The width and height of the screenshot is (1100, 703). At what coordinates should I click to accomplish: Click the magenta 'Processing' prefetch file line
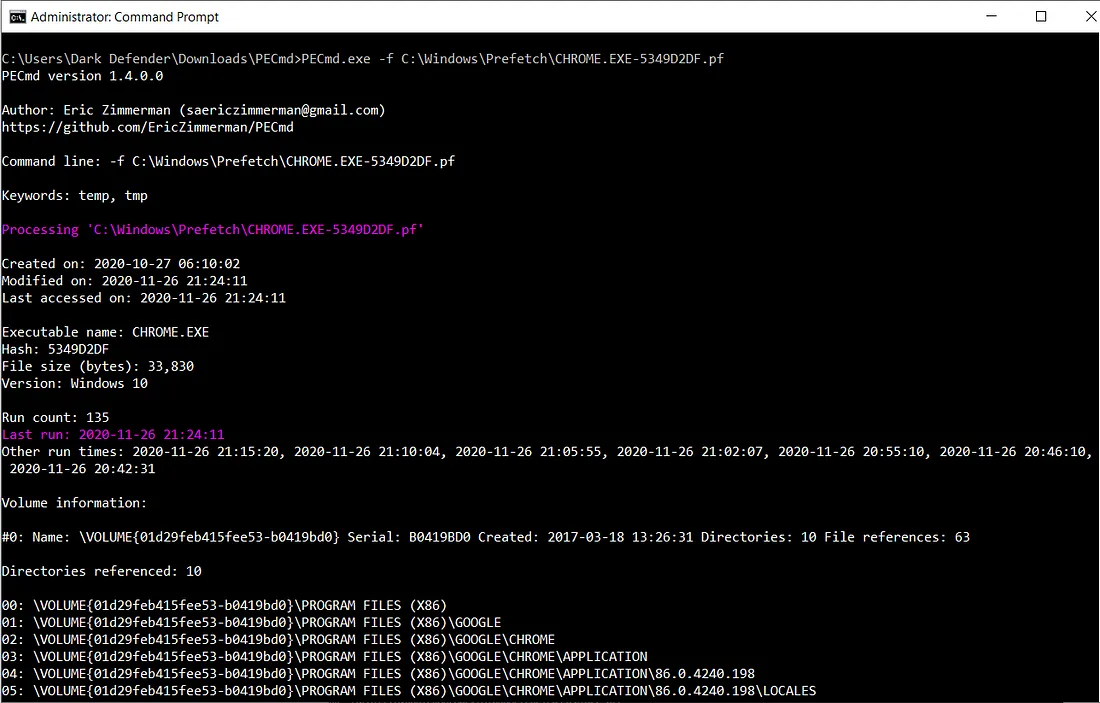click(x=213, y=230)
